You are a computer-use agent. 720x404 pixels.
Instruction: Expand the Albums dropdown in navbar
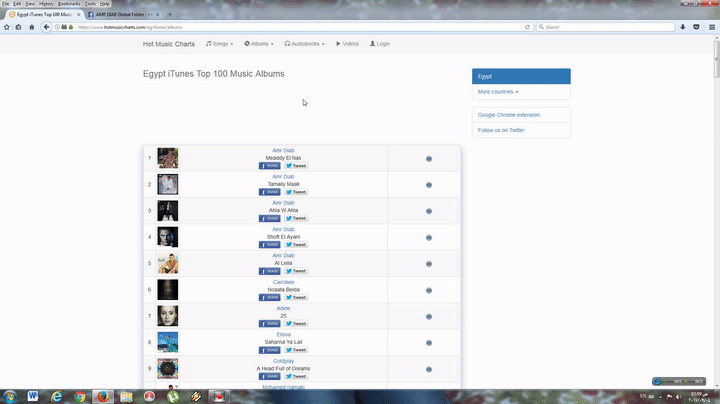[259, 44]
